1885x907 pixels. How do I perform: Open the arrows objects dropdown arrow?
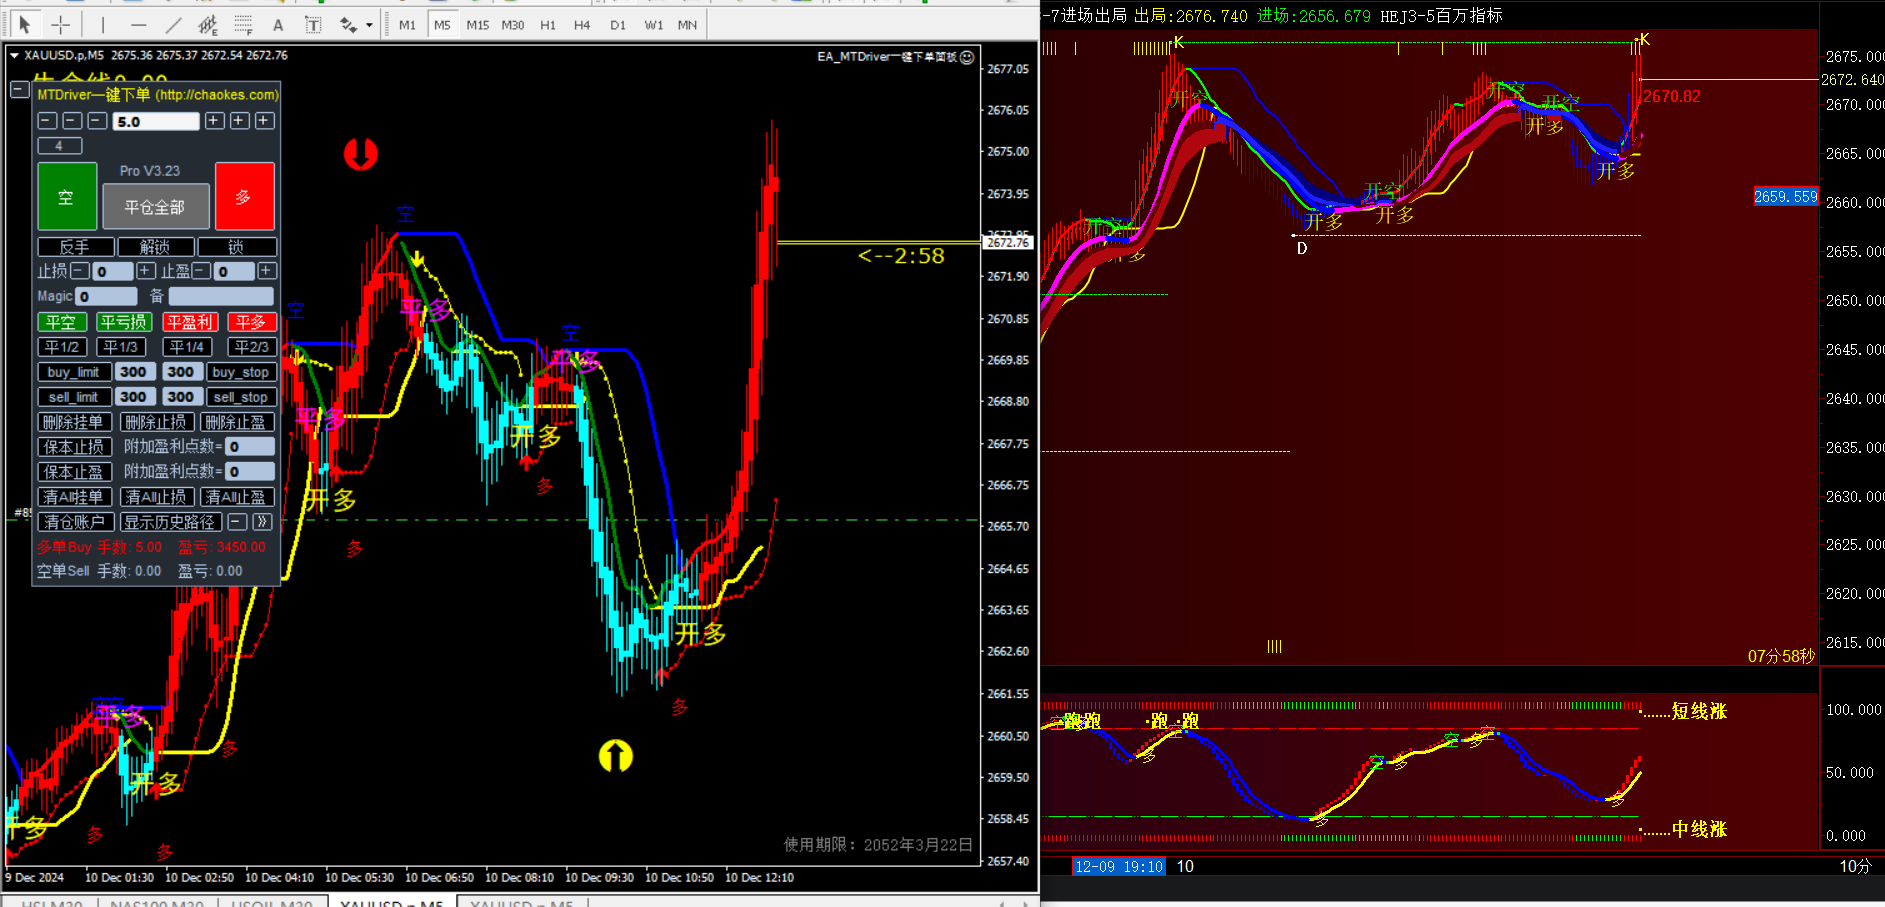[x=369, y=25]
